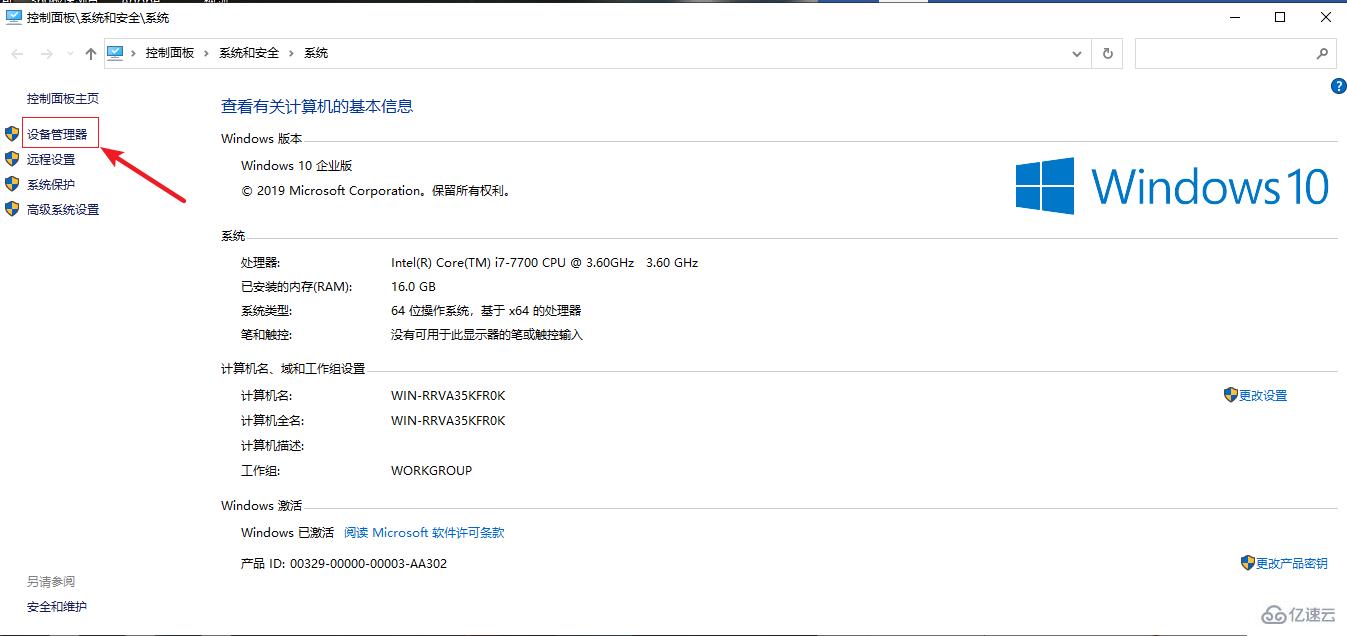Click the Forward navigation arrow
This screenshot has height=636, width=1347.
[x=47, y=54]
